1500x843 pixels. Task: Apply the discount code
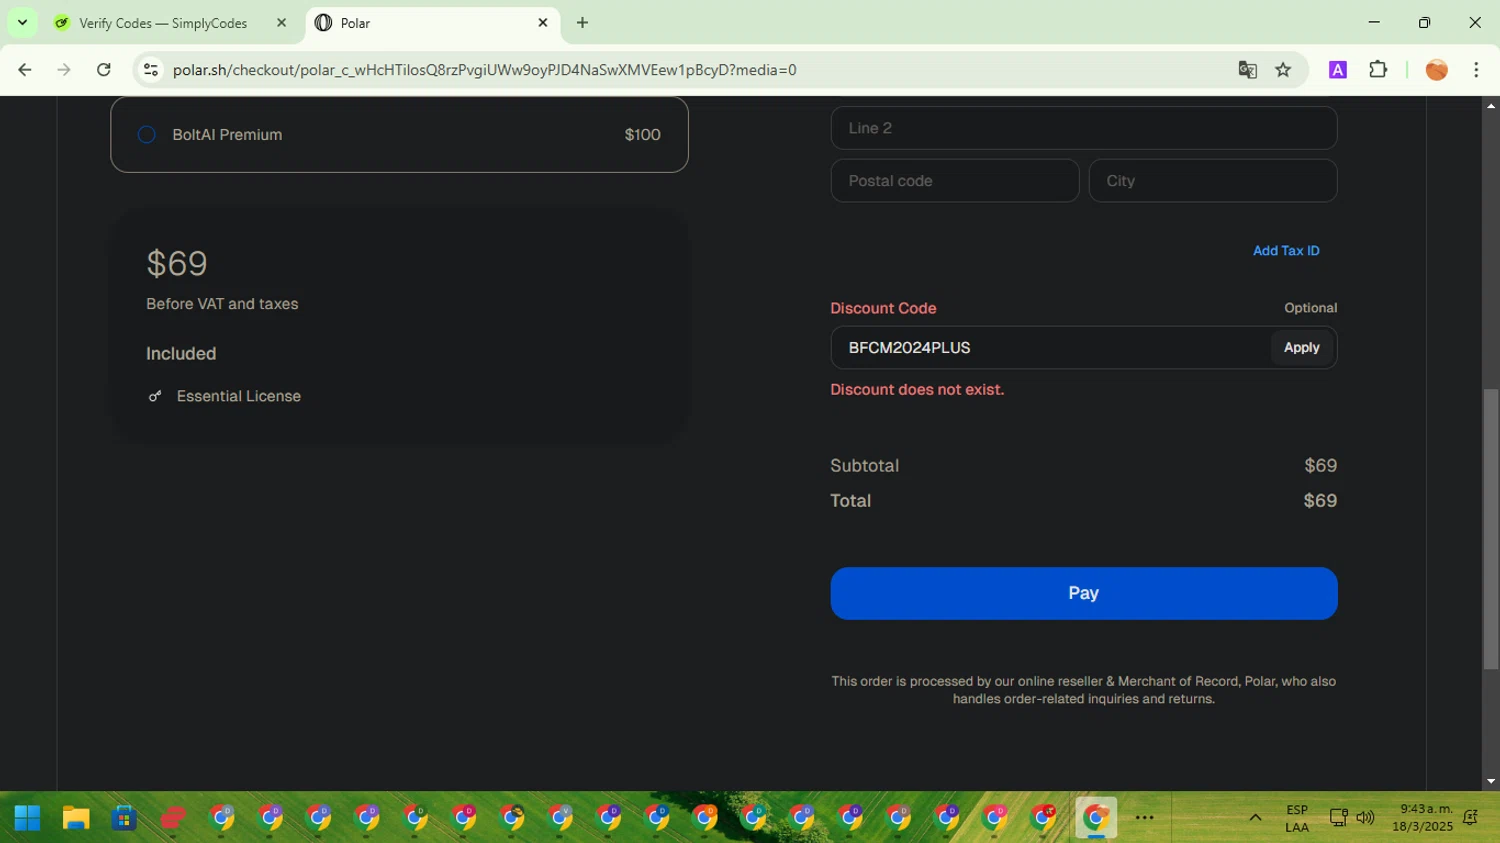(1301, 348)
